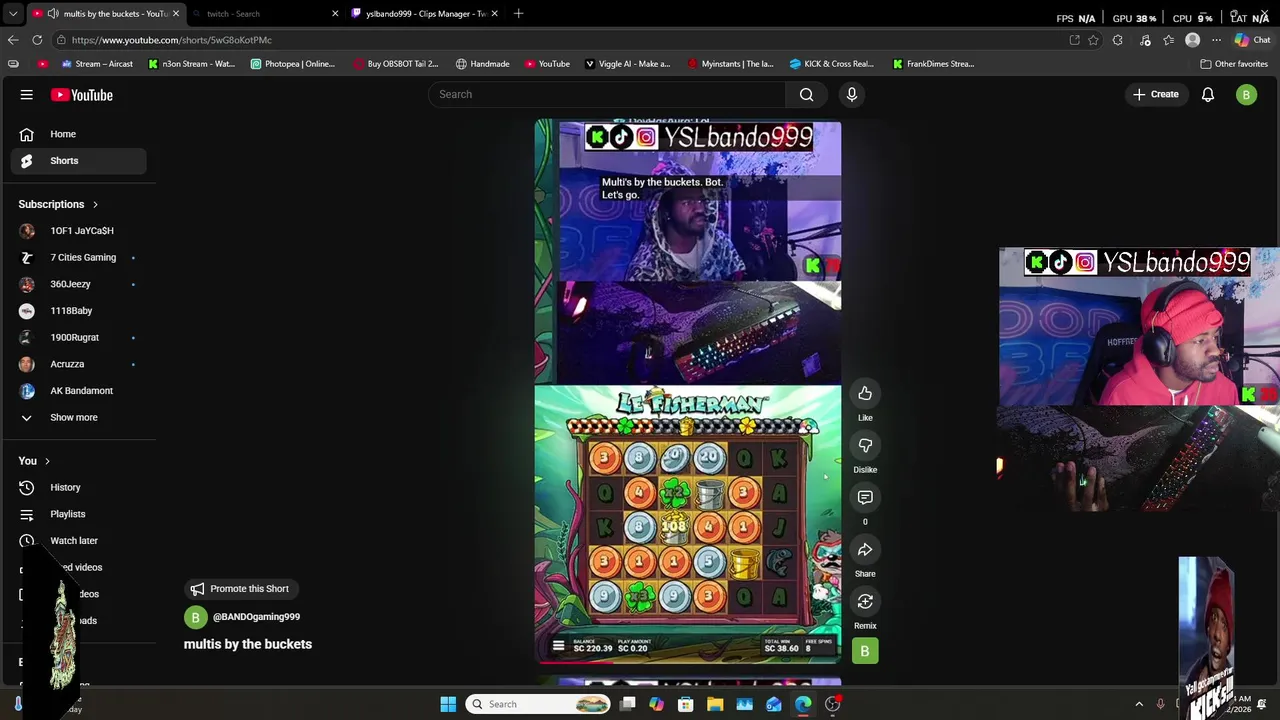Close the multis by the buckets tab
The height and width of the screenshot is (720, 1280).
pyautogui.click(x=176, y=14)
